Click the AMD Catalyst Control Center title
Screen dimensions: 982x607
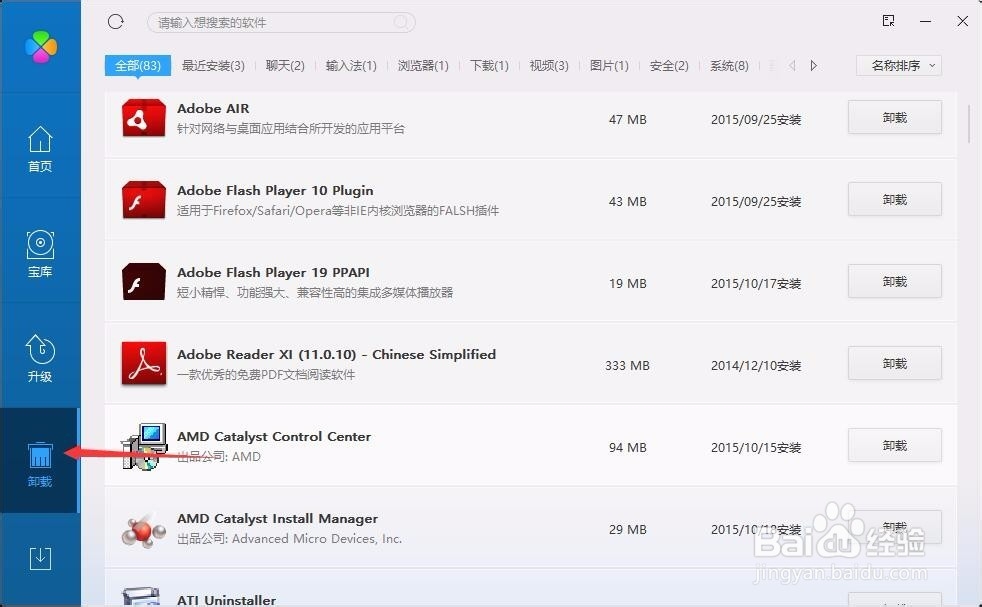274,437
